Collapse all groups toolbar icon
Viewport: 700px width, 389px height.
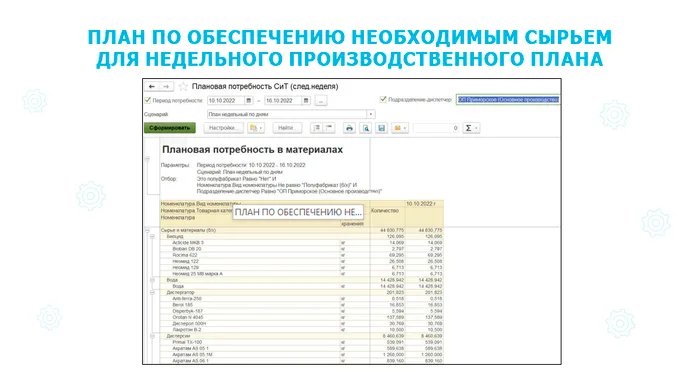pyautogui.click(x=329, y=128)
